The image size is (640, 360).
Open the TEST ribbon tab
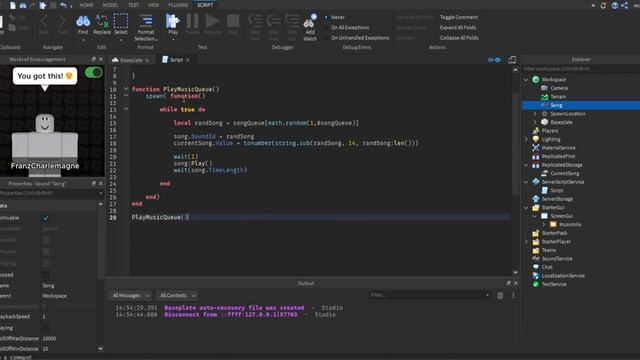[x=133, y=5]
